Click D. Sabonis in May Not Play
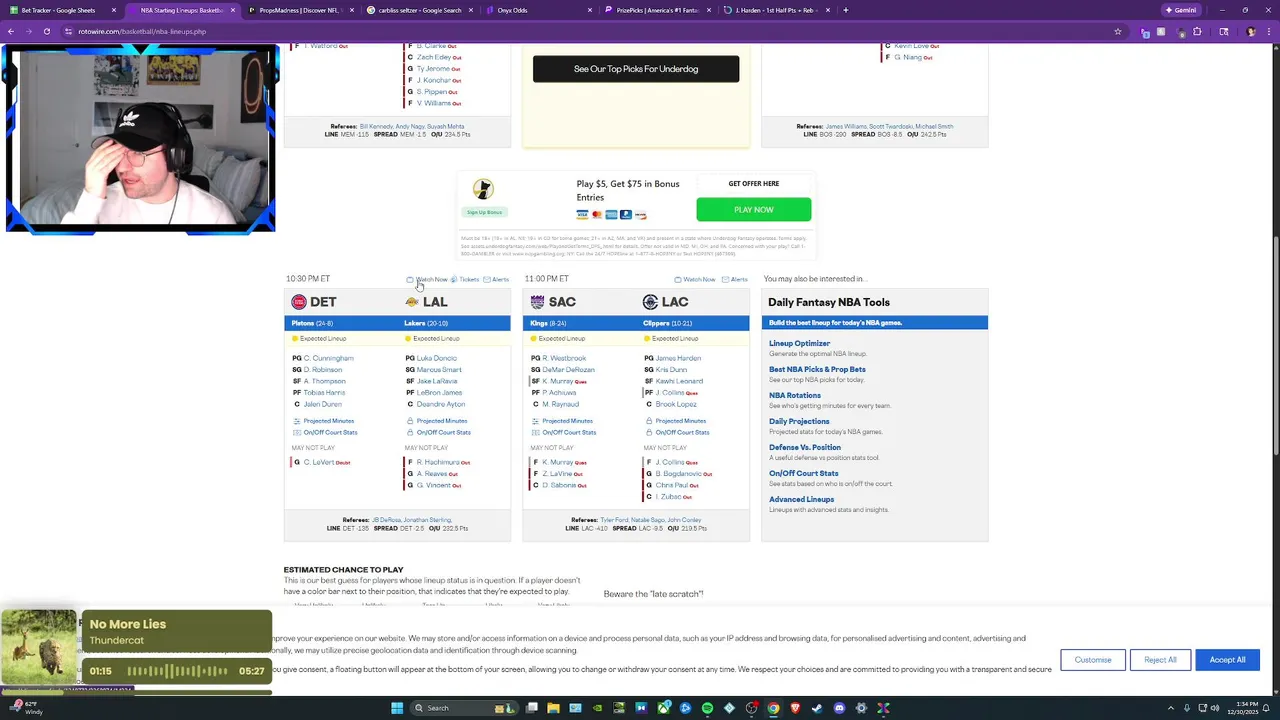1280x720 pixels. tap(558, 485)
